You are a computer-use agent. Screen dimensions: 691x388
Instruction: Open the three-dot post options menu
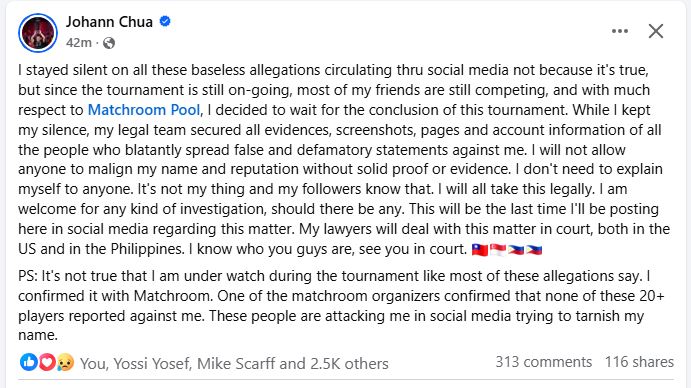point(620,31)
